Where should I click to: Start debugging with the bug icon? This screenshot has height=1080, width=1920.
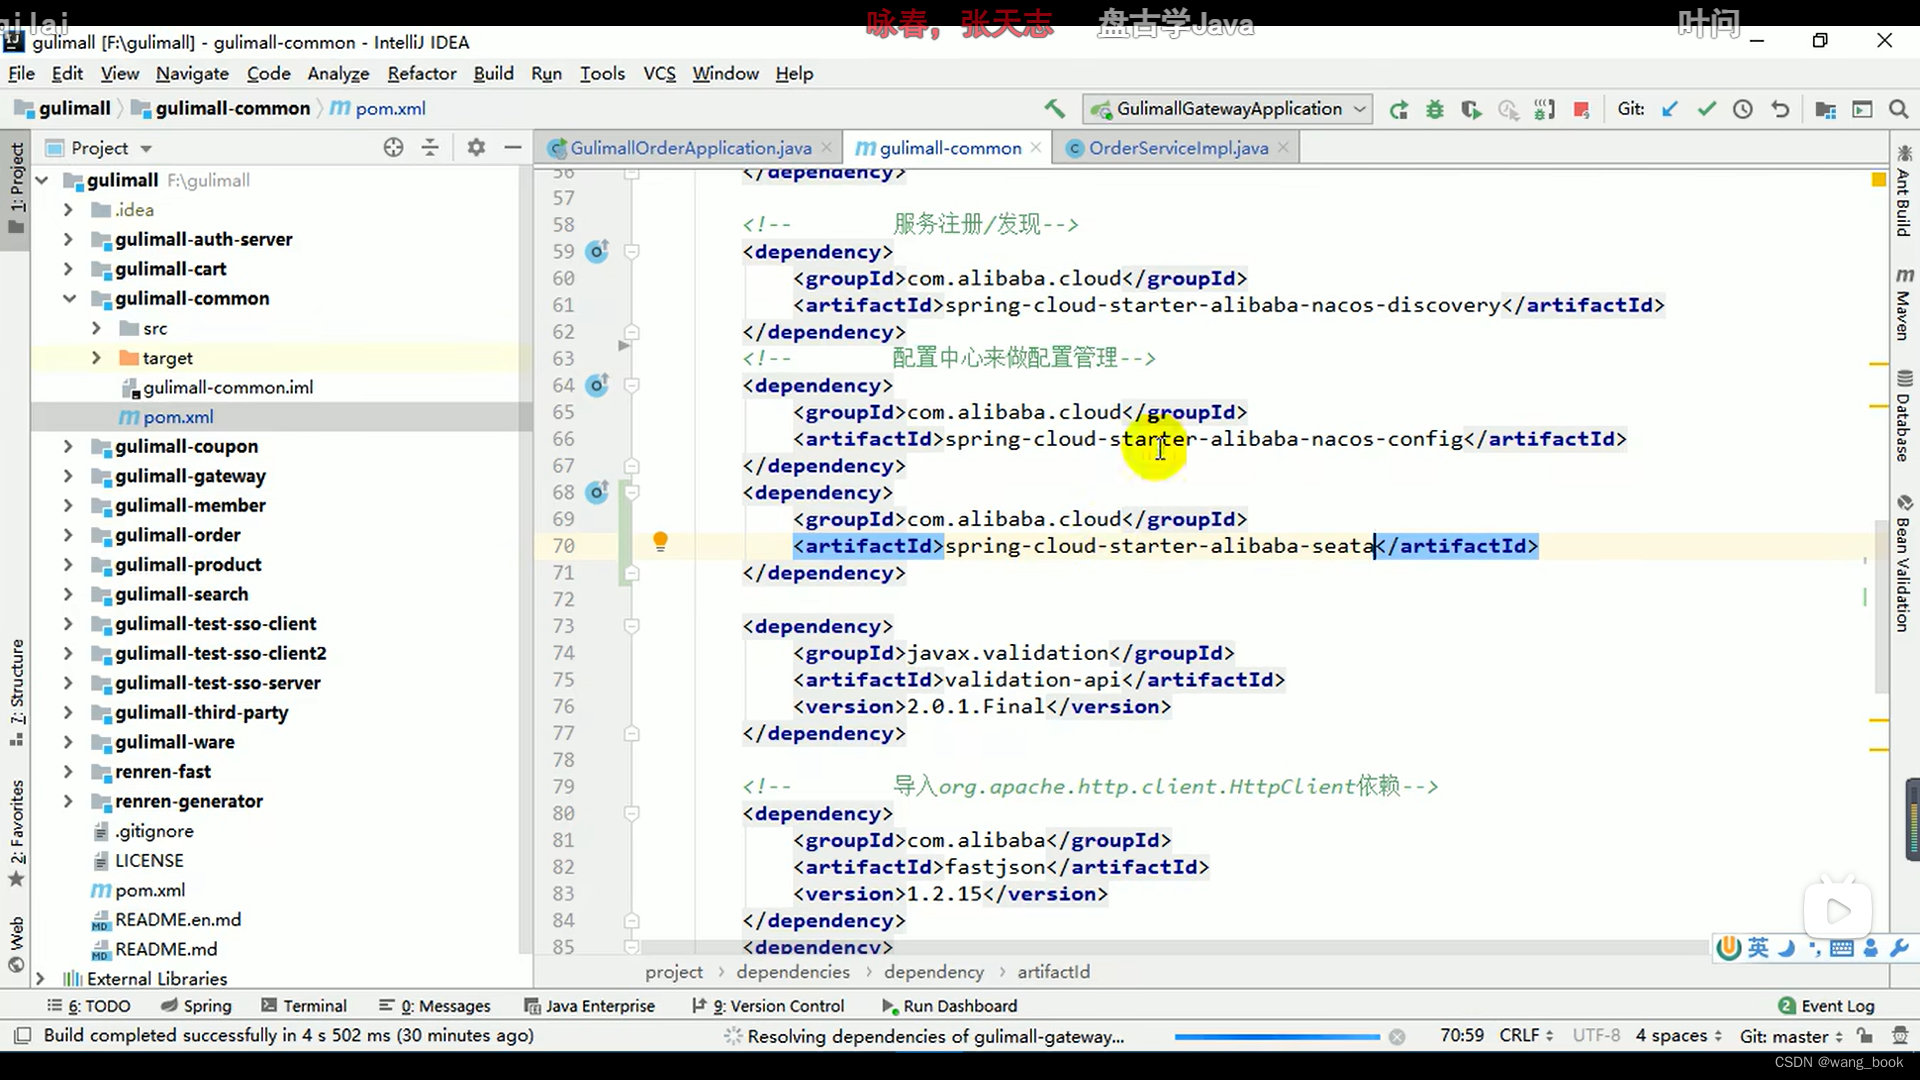tap(1435, 109)
